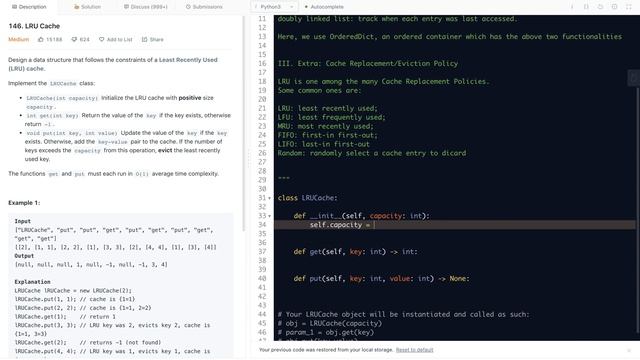Toggle the Autocomplete option

tap(324, 7)
